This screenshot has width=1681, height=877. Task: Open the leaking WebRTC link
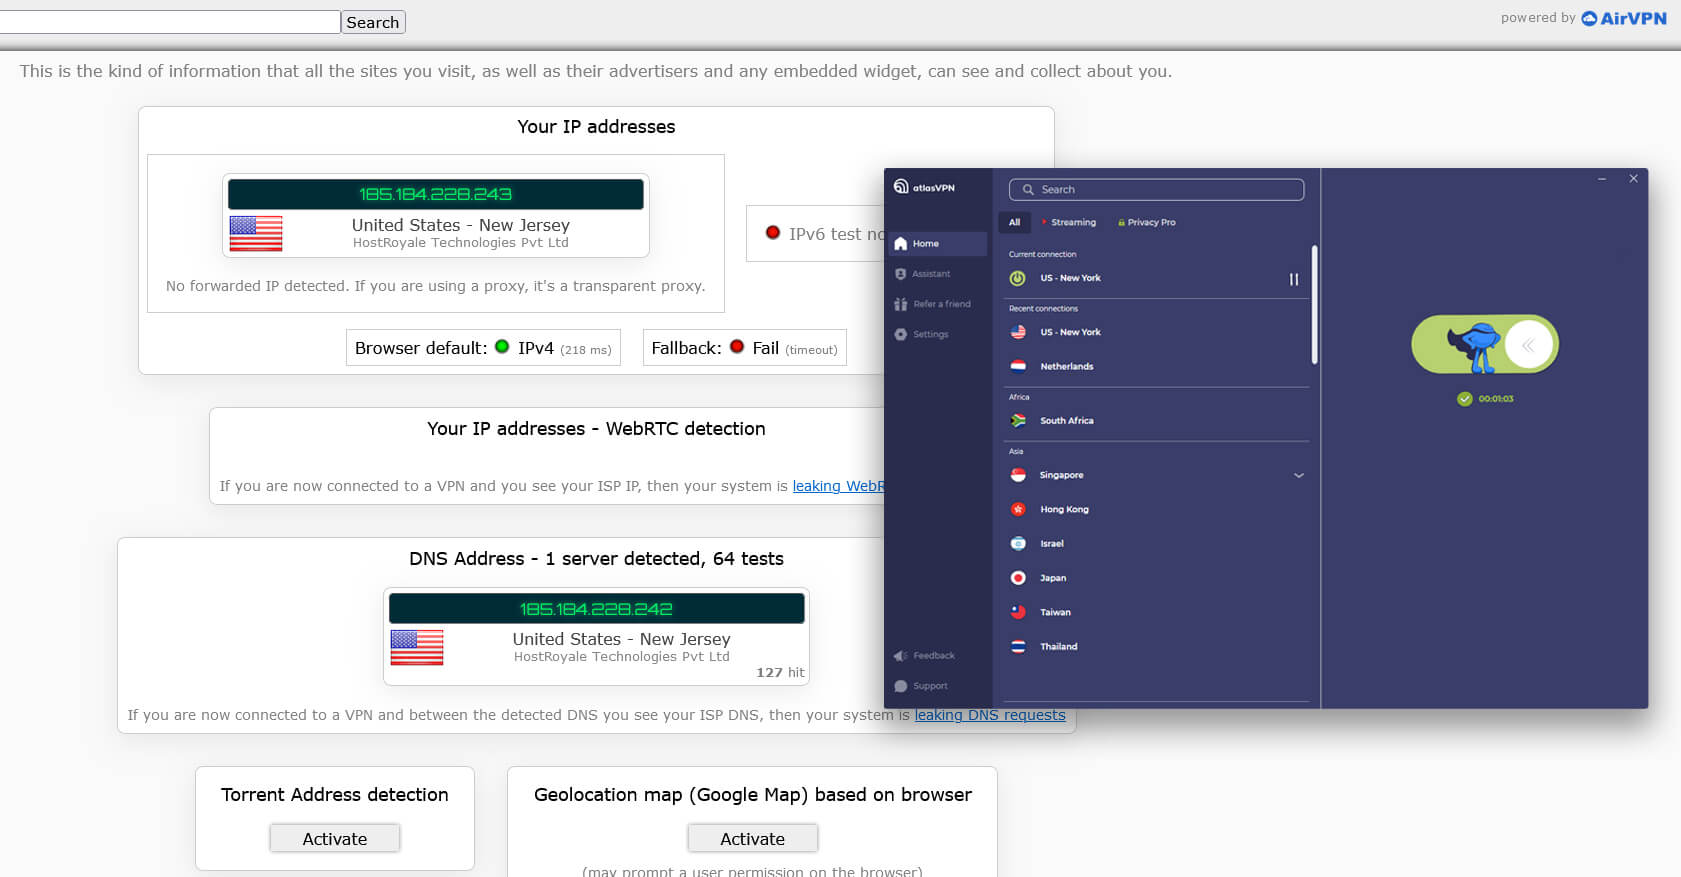838,486
